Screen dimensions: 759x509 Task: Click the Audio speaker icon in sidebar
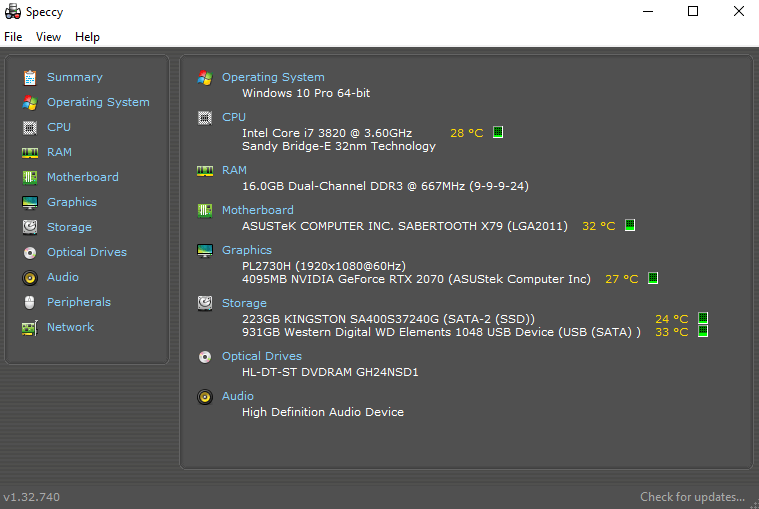click(30, 278)
